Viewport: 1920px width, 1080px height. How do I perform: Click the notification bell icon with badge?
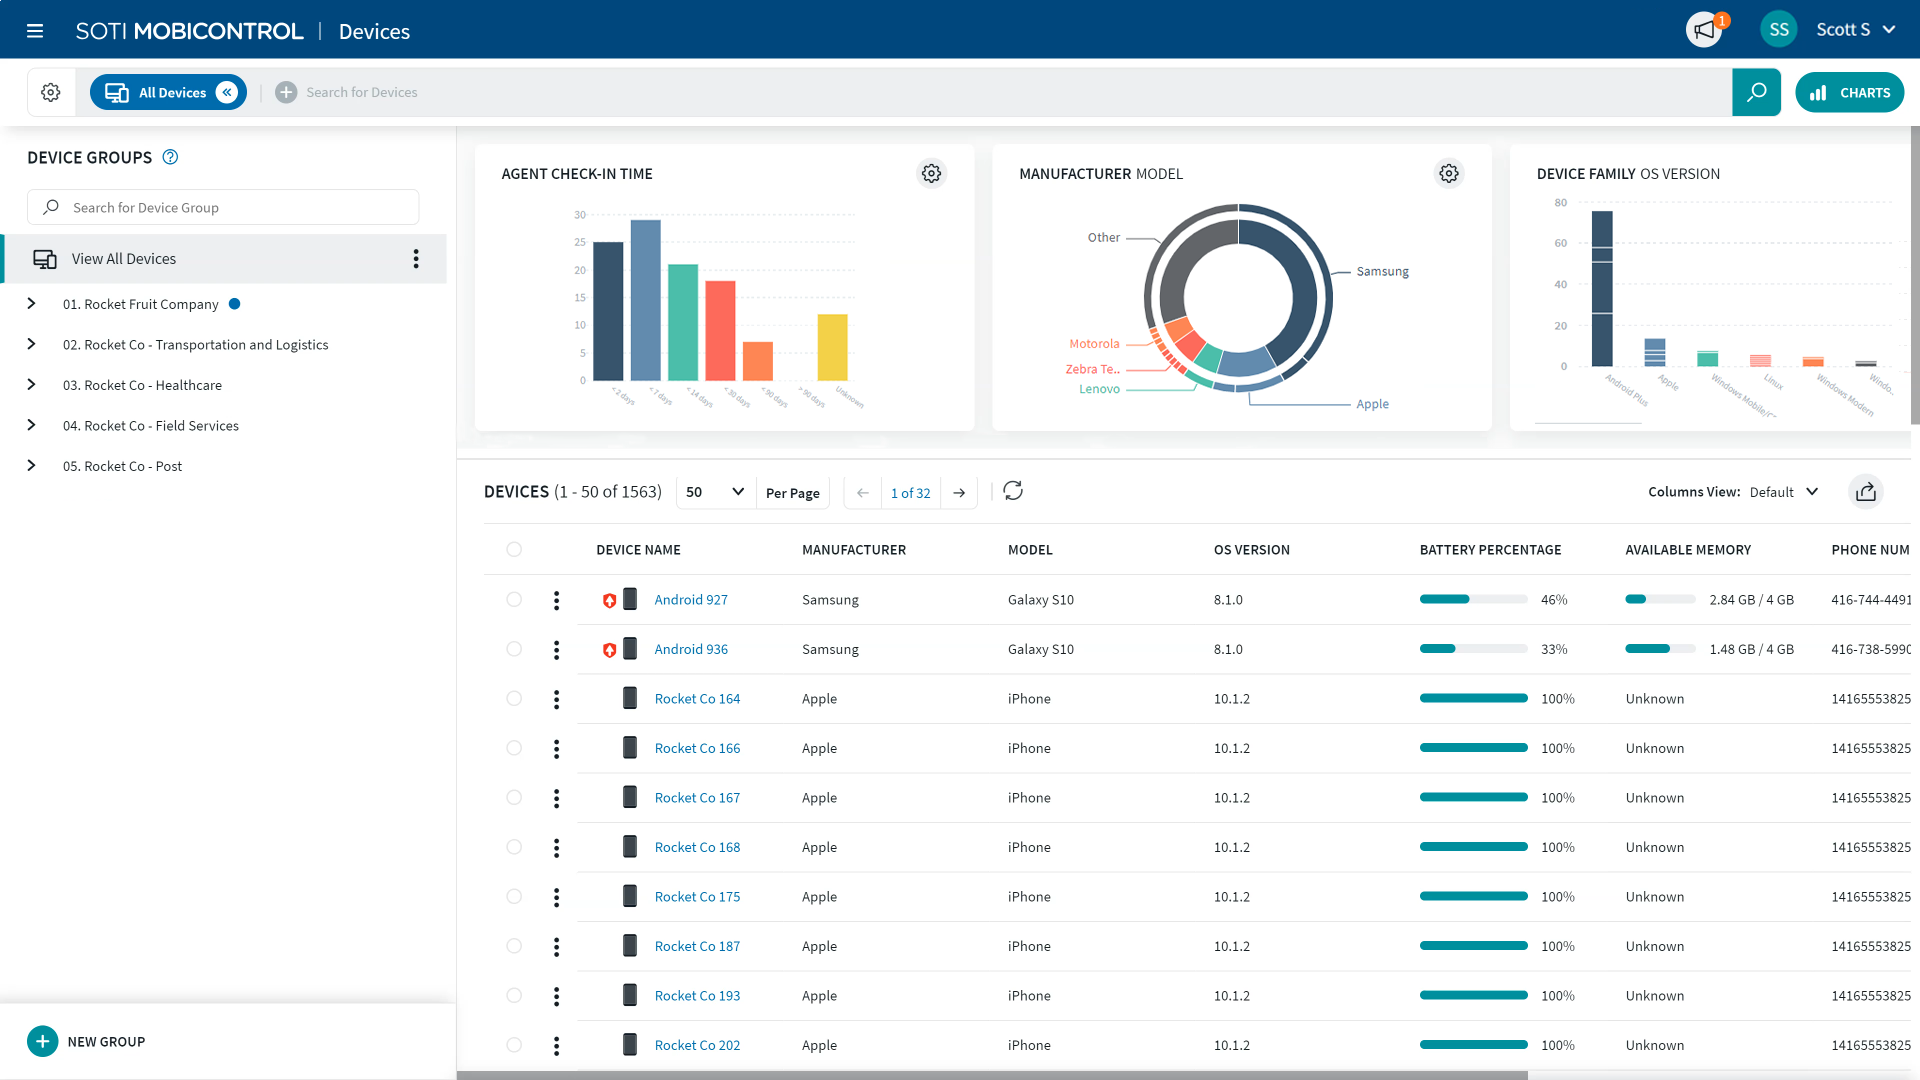[x=1706, y=28]
